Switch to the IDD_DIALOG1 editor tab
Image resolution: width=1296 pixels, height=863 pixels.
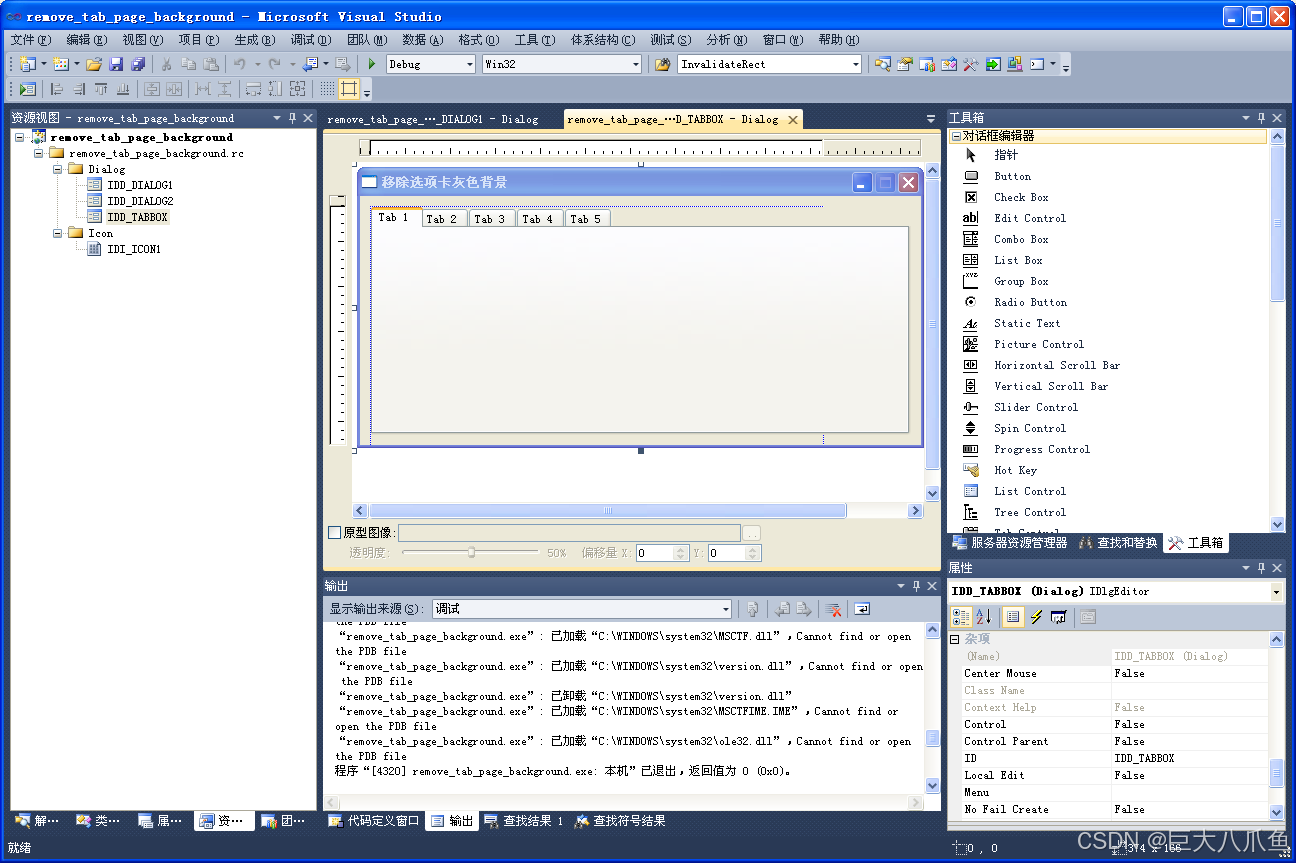(x=433, y=119)
